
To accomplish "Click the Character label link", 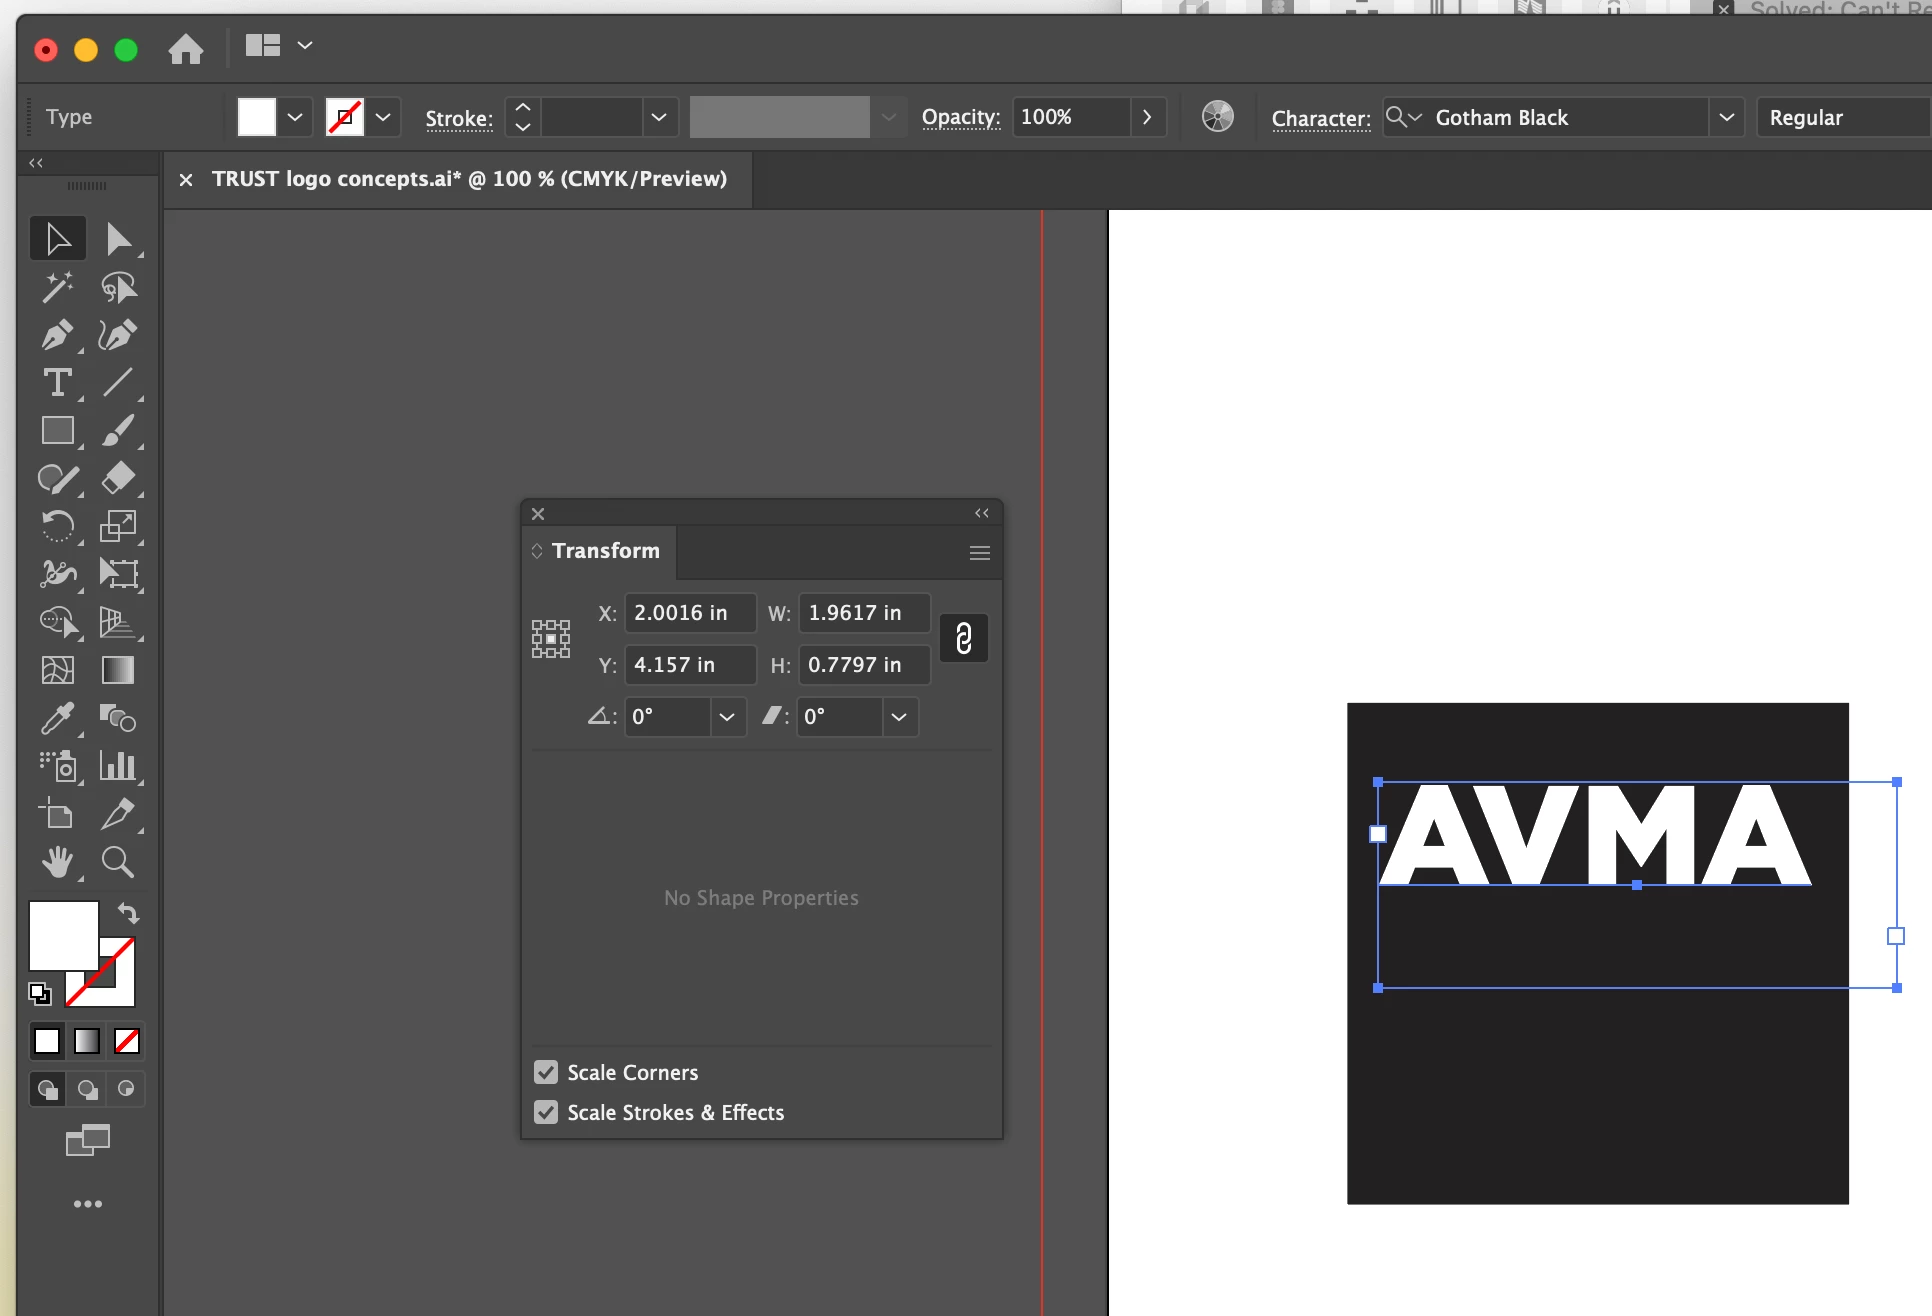I will [x=1320, y=118].
